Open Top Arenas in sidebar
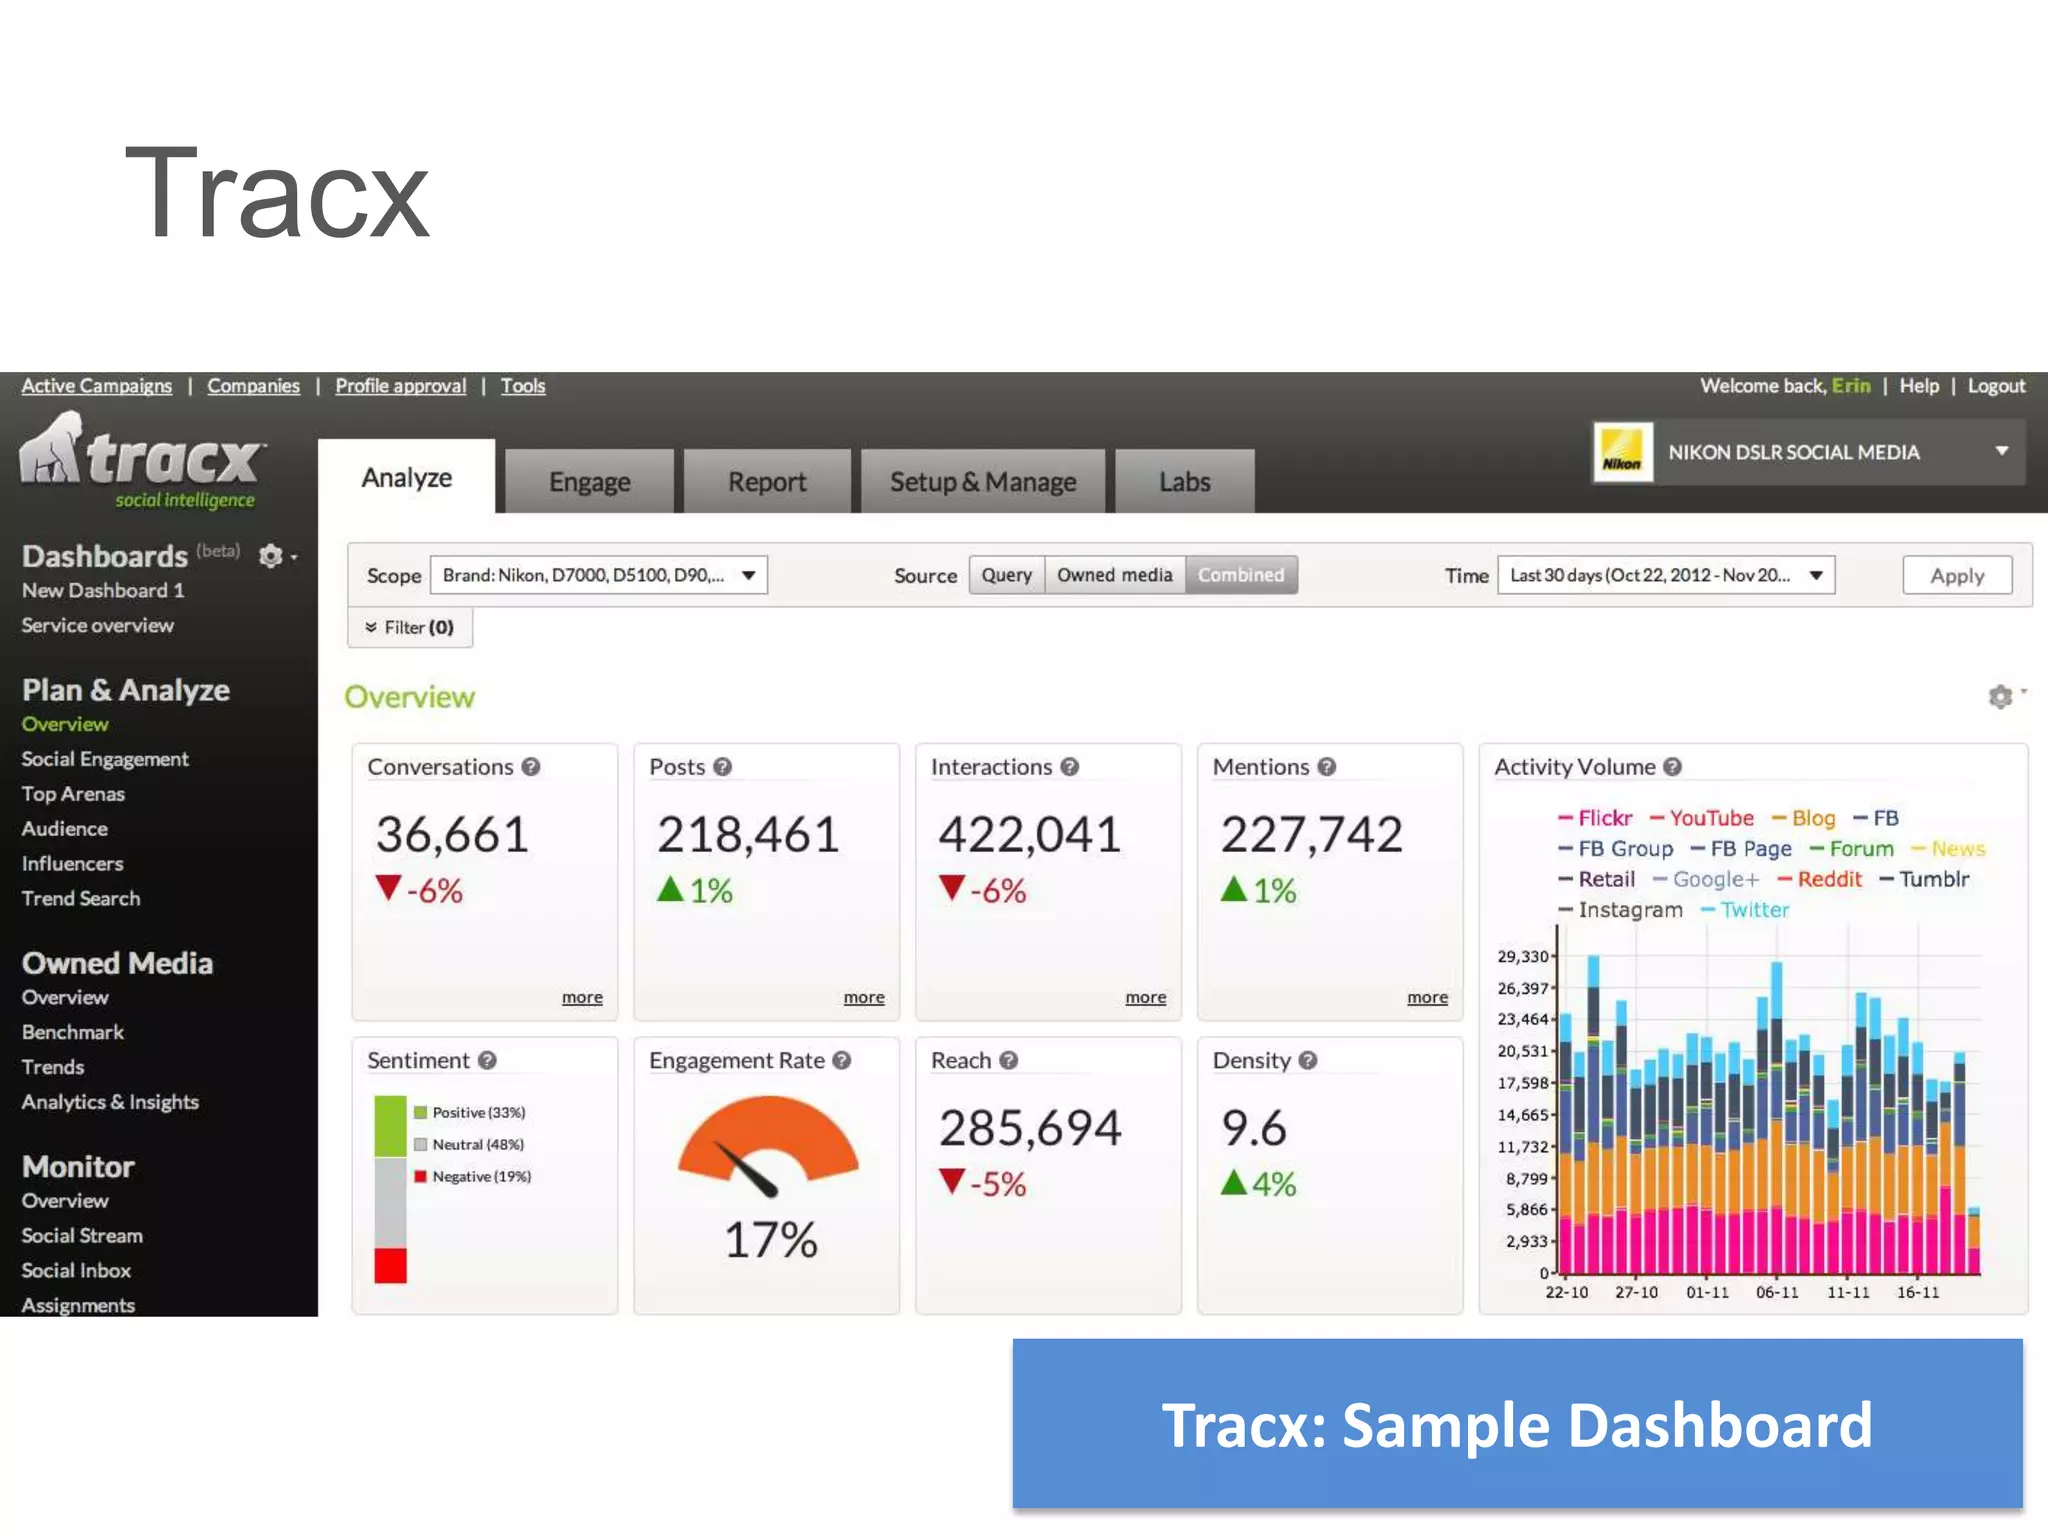 point(73,794)
